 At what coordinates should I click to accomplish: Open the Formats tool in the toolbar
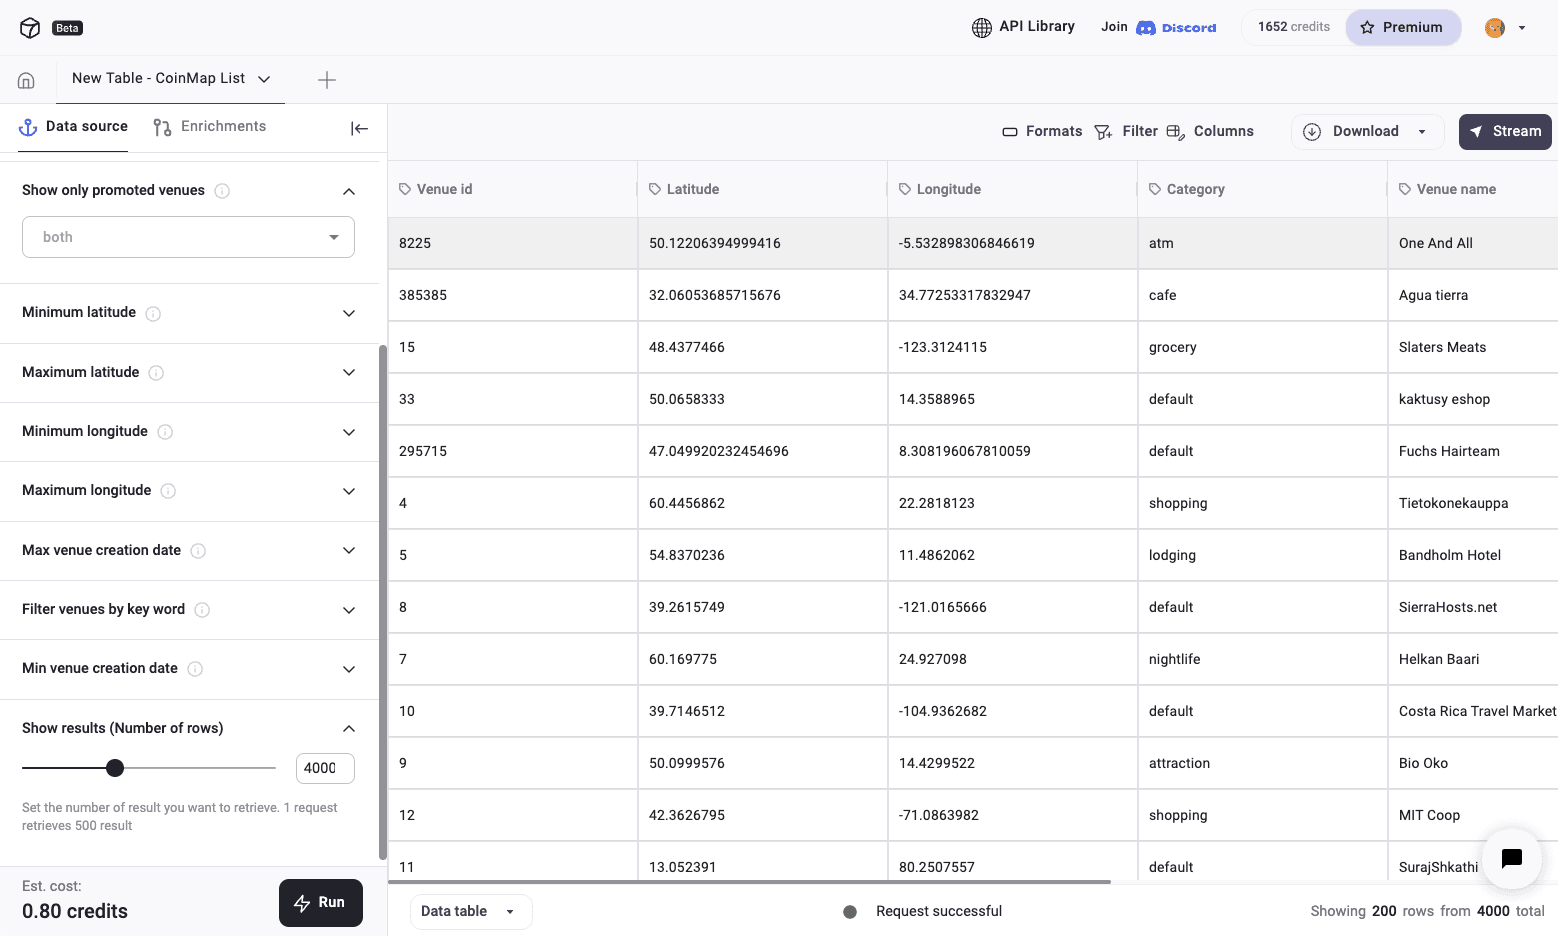pyautogui.click(x=1013, y=131)
